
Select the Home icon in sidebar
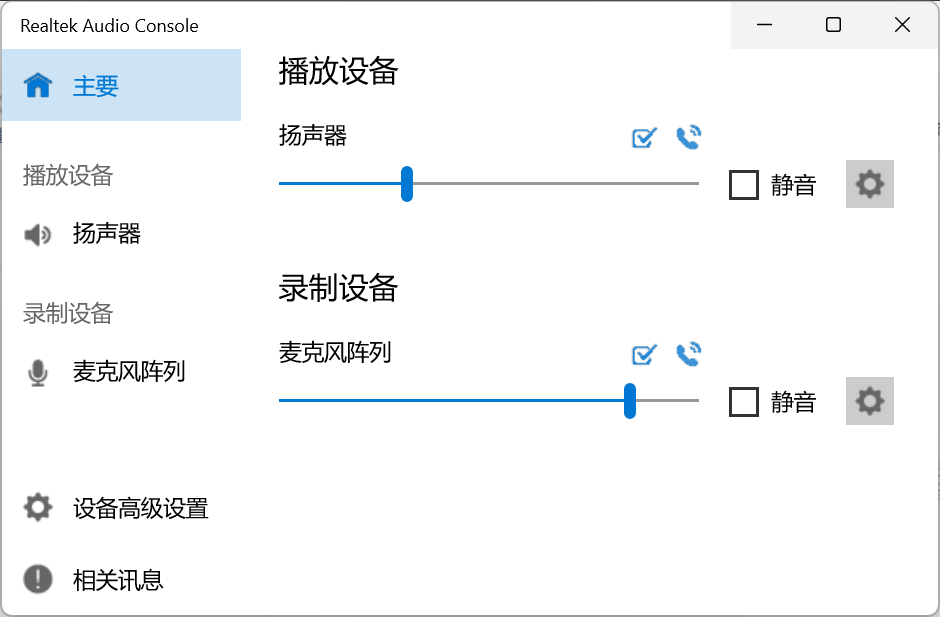37,85
